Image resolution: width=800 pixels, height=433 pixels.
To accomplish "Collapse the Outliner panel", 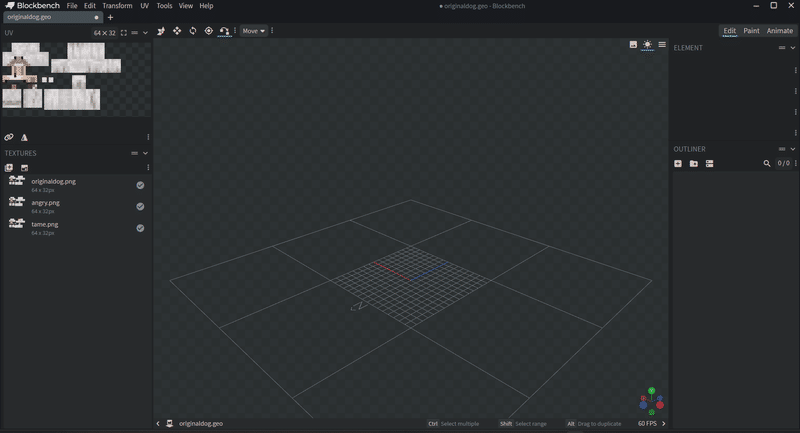I will click(x=793, y=149).
